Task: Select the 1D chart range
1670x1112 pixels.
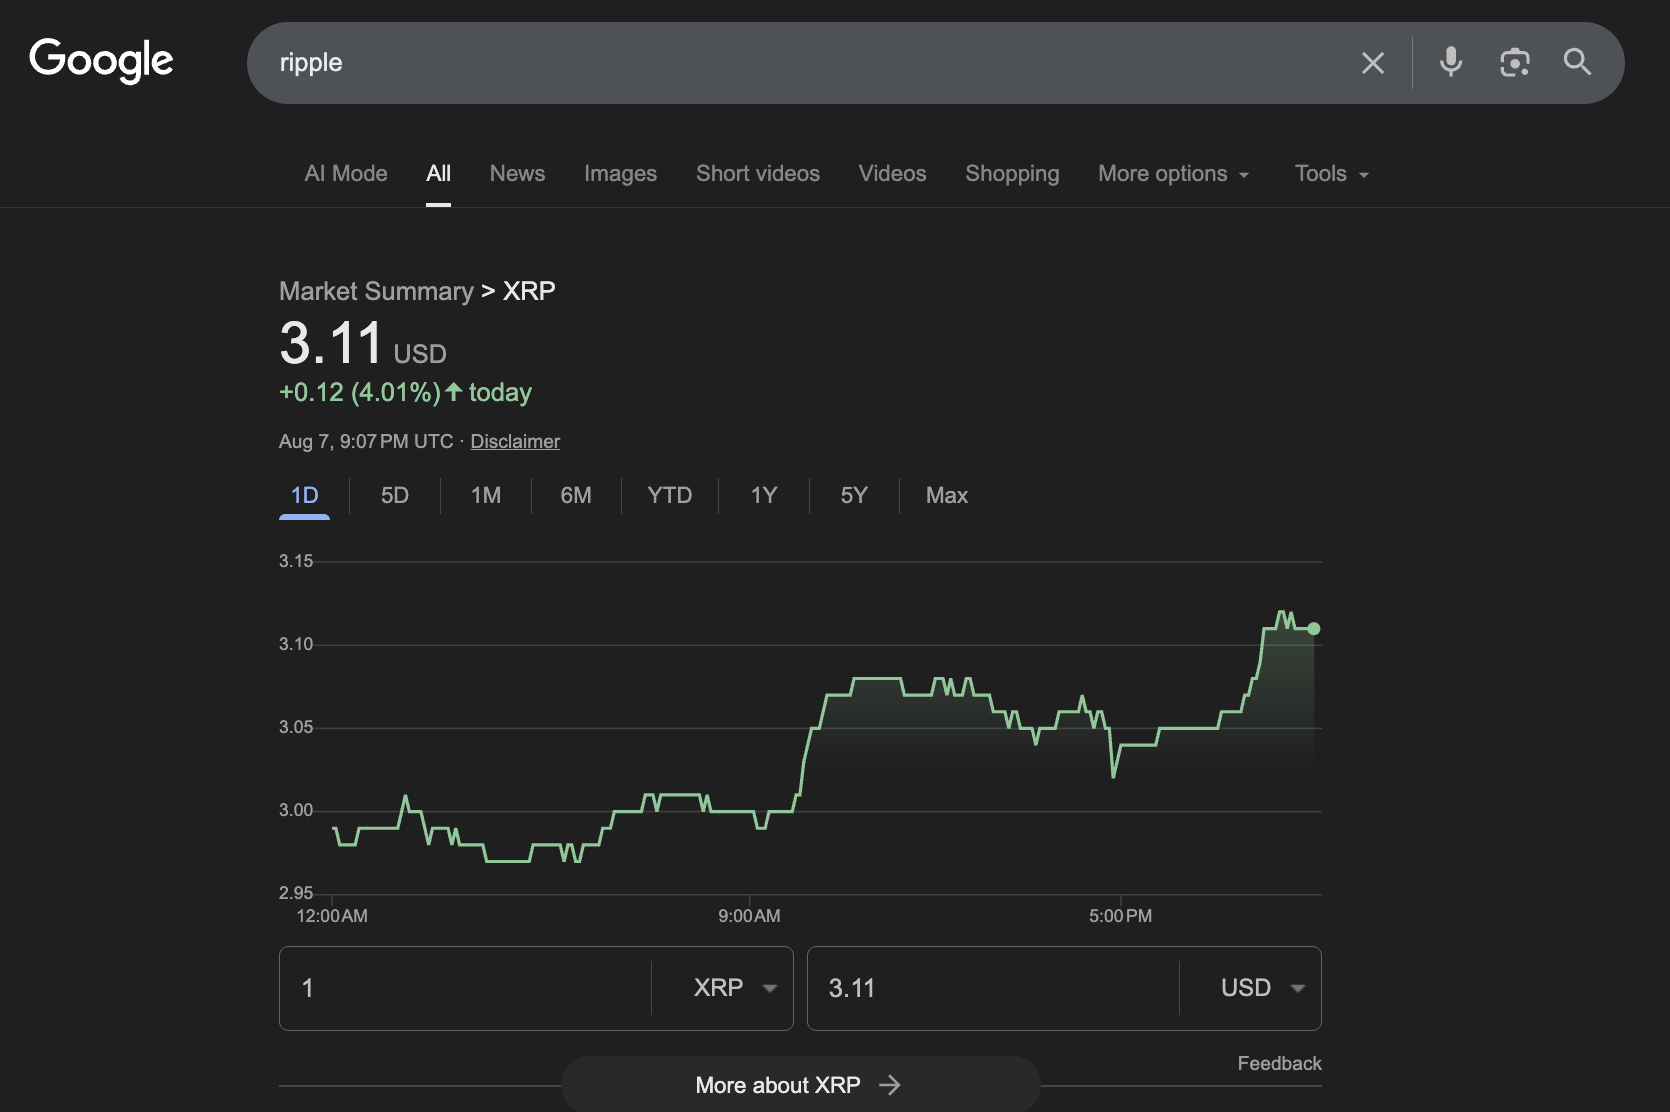Action: pyautogui.click(x=304, y=496)
